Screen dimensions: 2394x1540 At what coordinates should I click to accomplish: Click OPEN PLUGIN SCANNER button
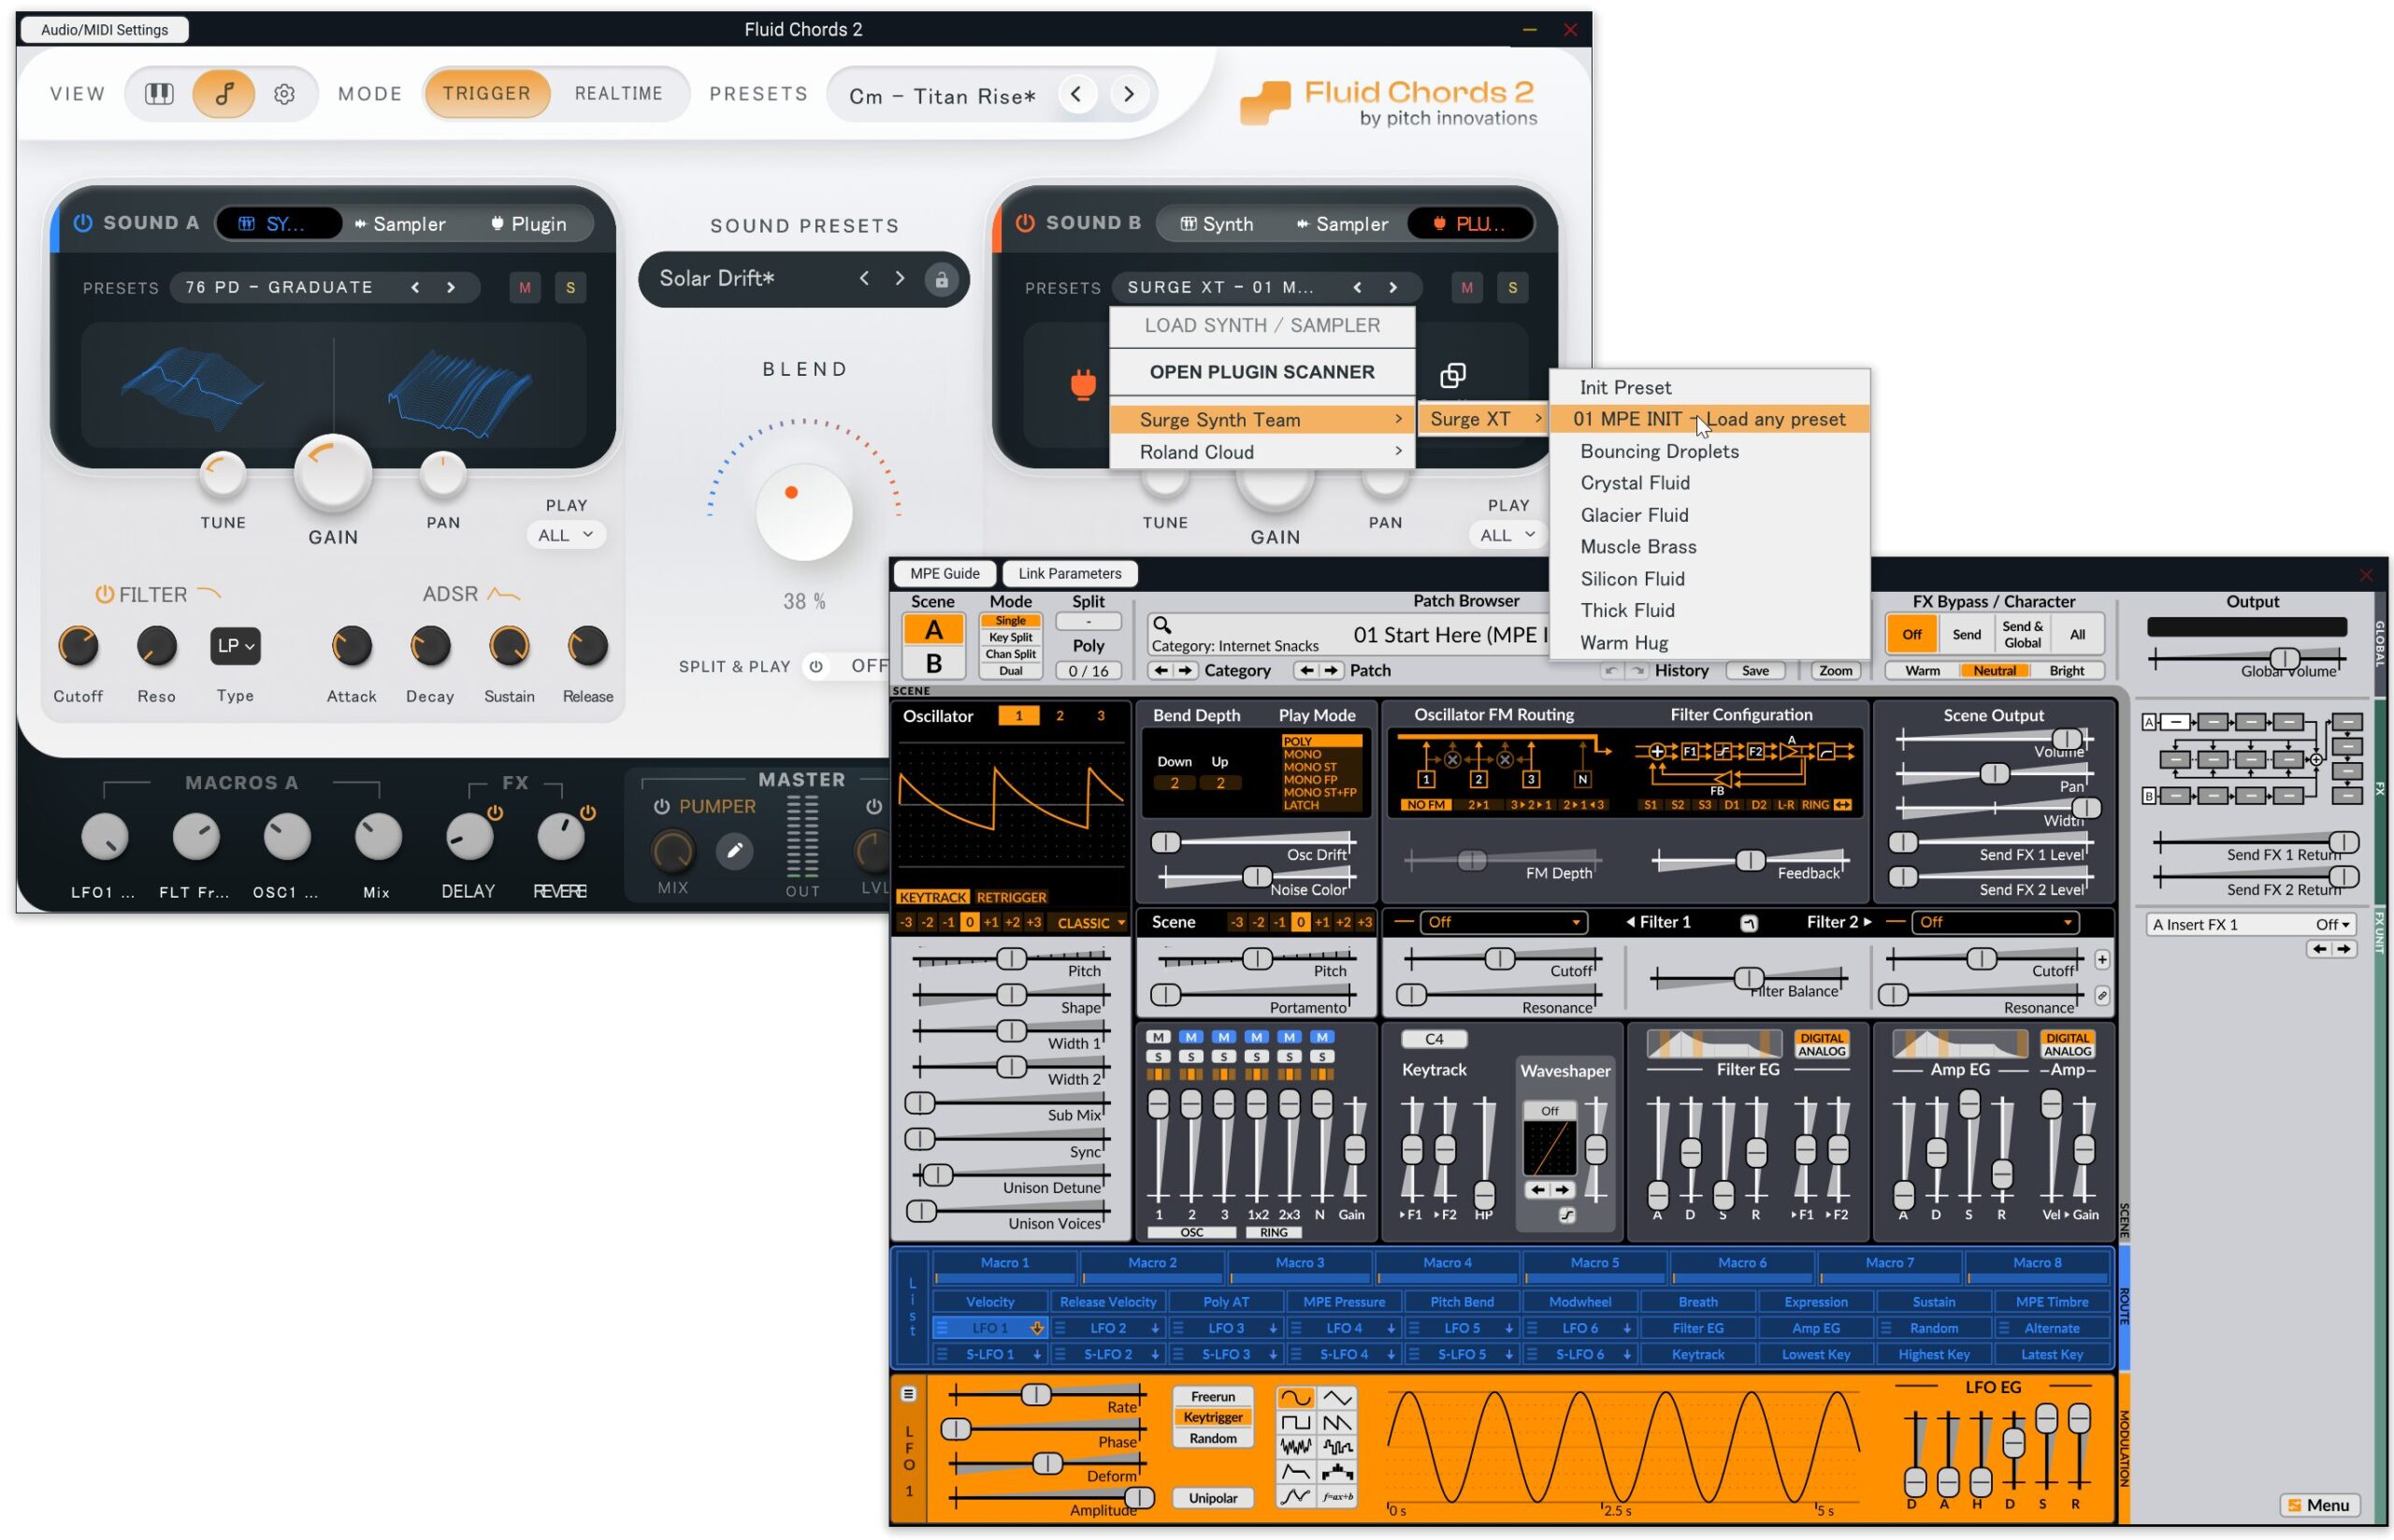click(x=1262, y=372)
